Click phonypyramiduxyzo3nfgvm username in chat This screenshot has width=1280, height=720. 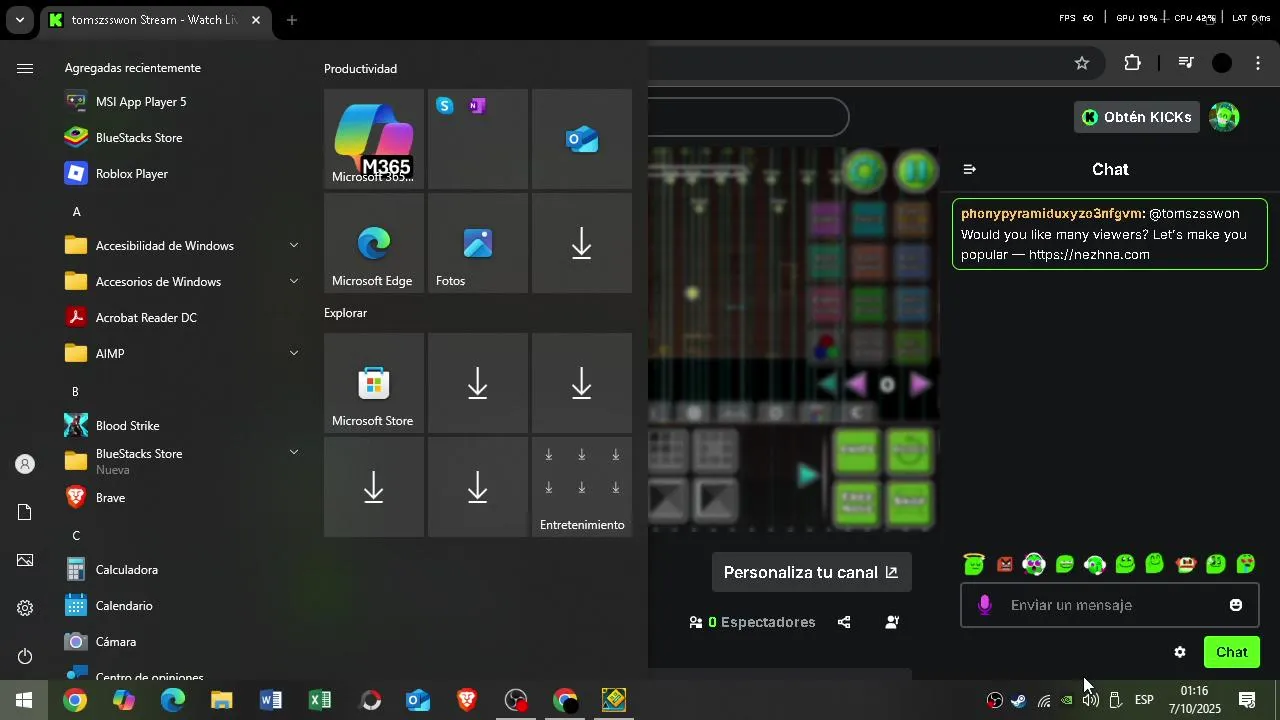(x=1051, y=214)
